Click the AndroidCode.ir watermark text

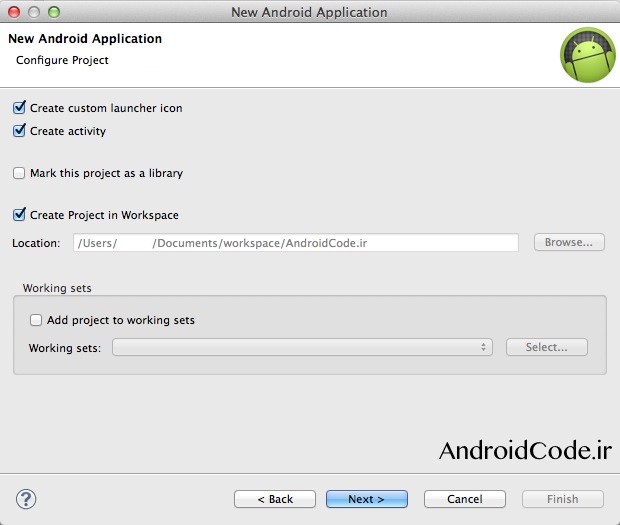click(x=524, y=451)
